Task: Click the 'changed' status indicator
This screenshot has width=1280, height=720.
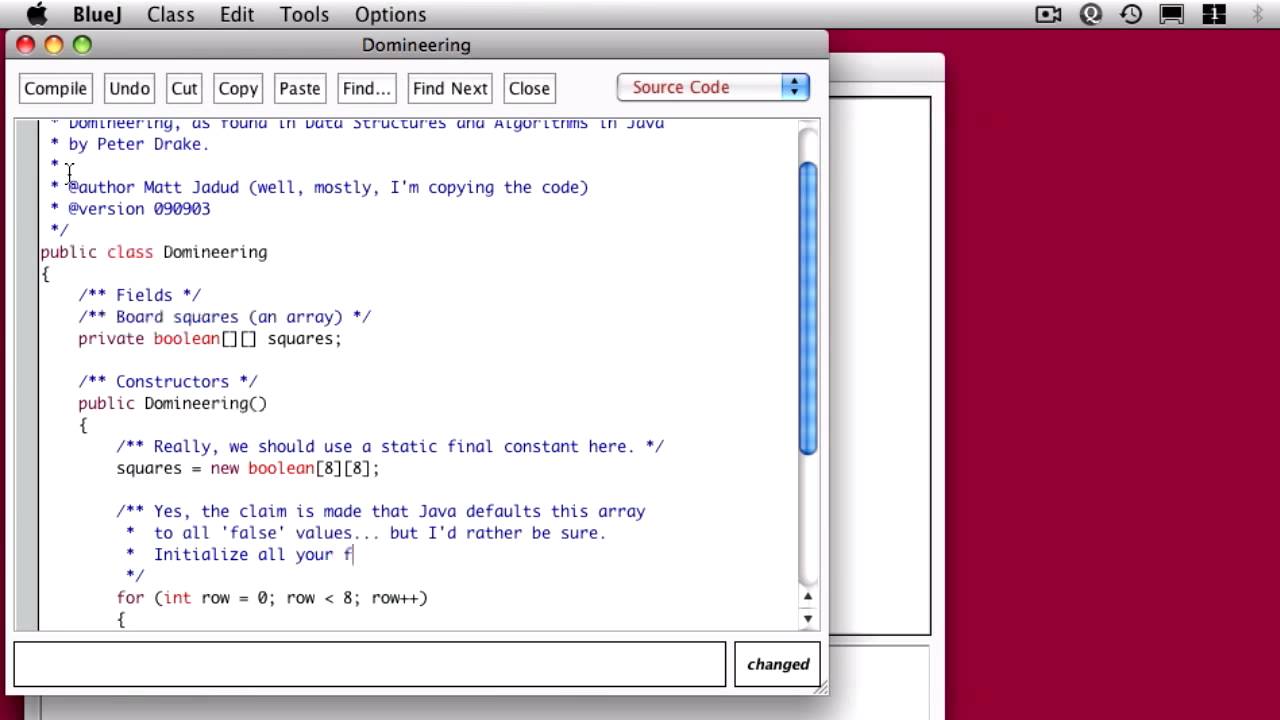Action: pos(778,664)
